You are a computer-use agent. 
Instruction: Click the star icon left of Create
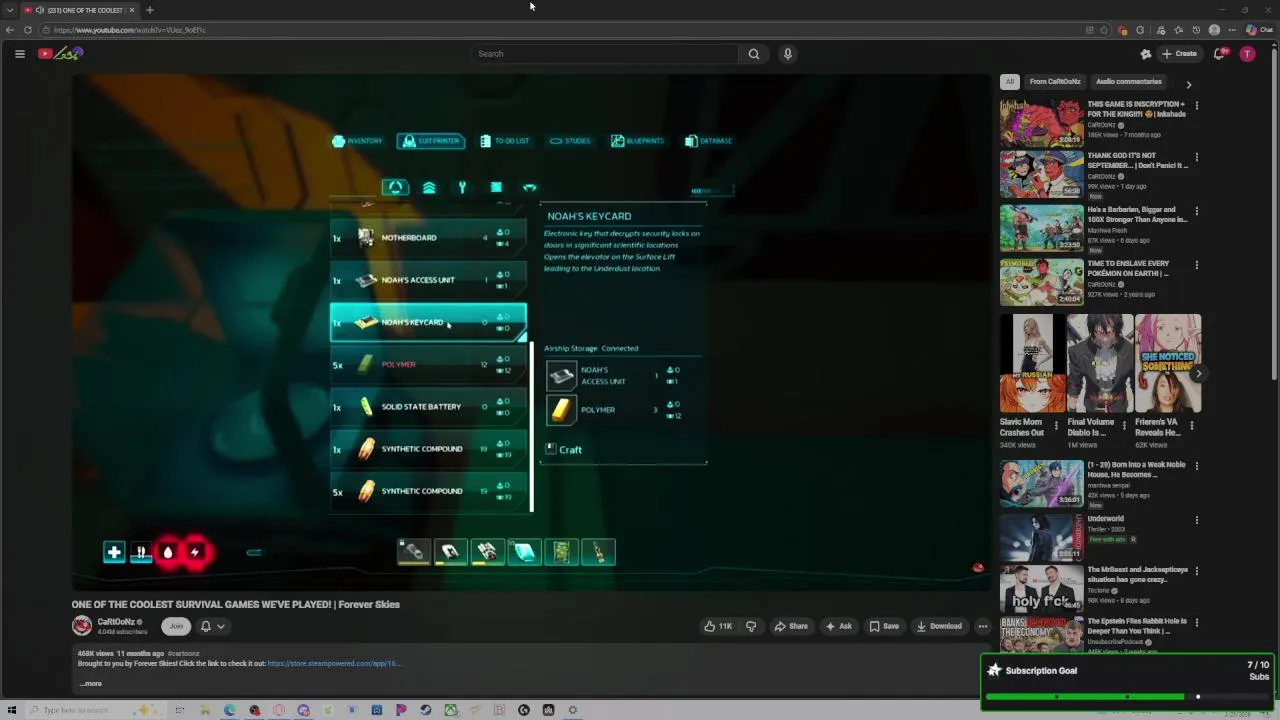(x=1146, y=54)
